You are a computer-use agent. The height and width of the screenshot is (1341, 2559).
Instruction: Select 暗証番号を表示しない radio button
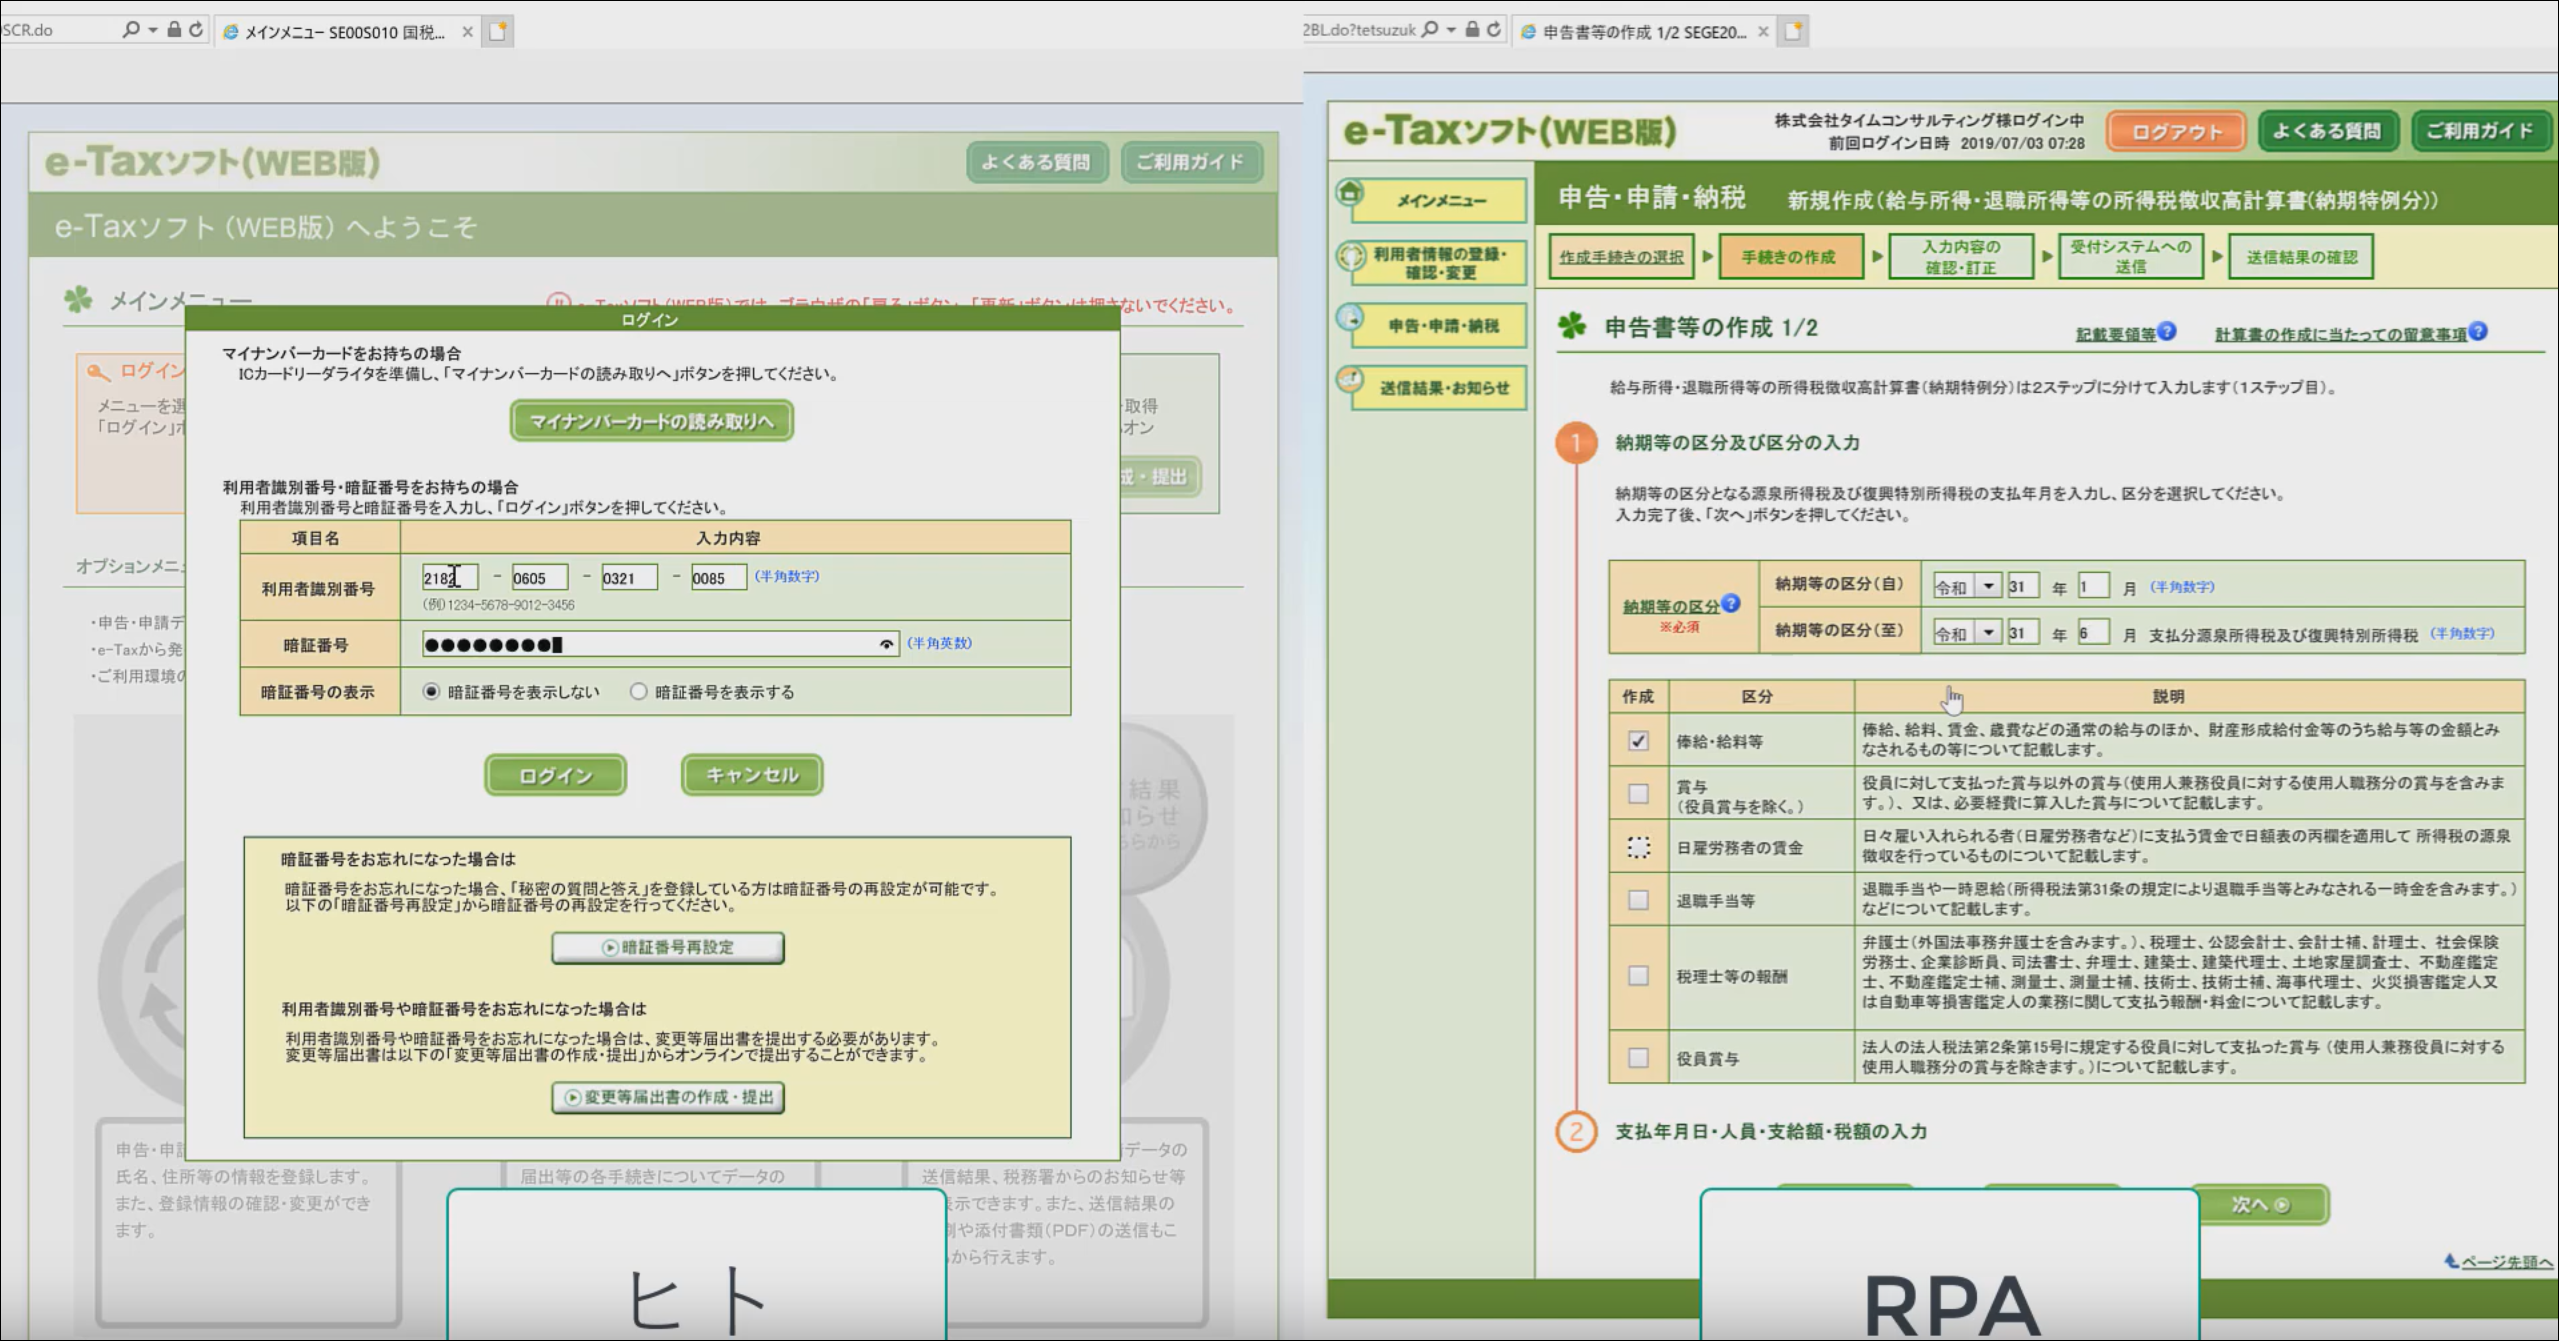click(x=431, y=691)
